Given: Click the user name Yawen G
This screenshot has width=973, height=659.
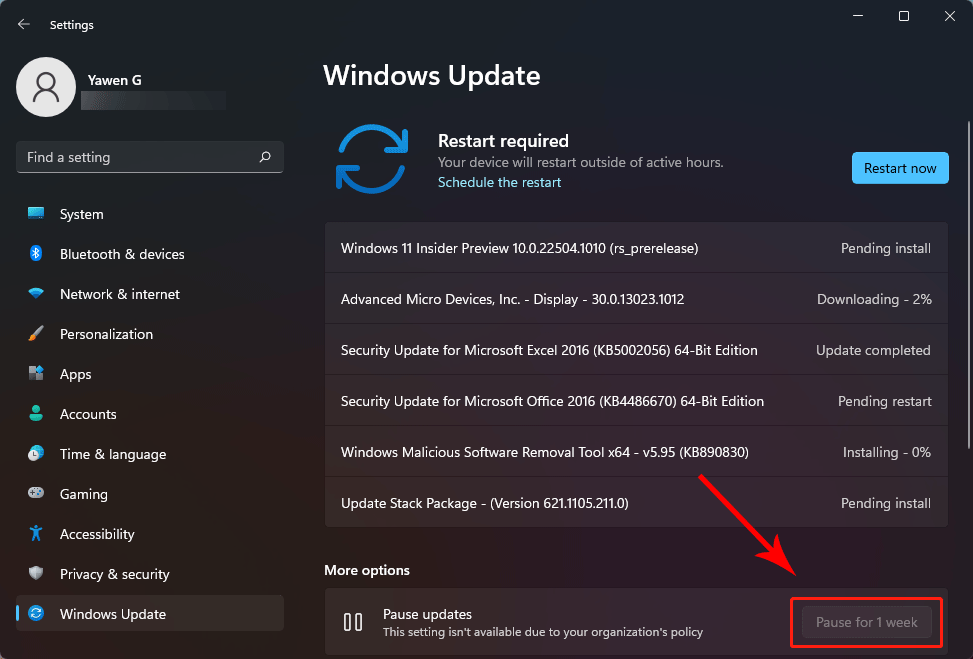Looking at the screenshot, I should 114,80.
